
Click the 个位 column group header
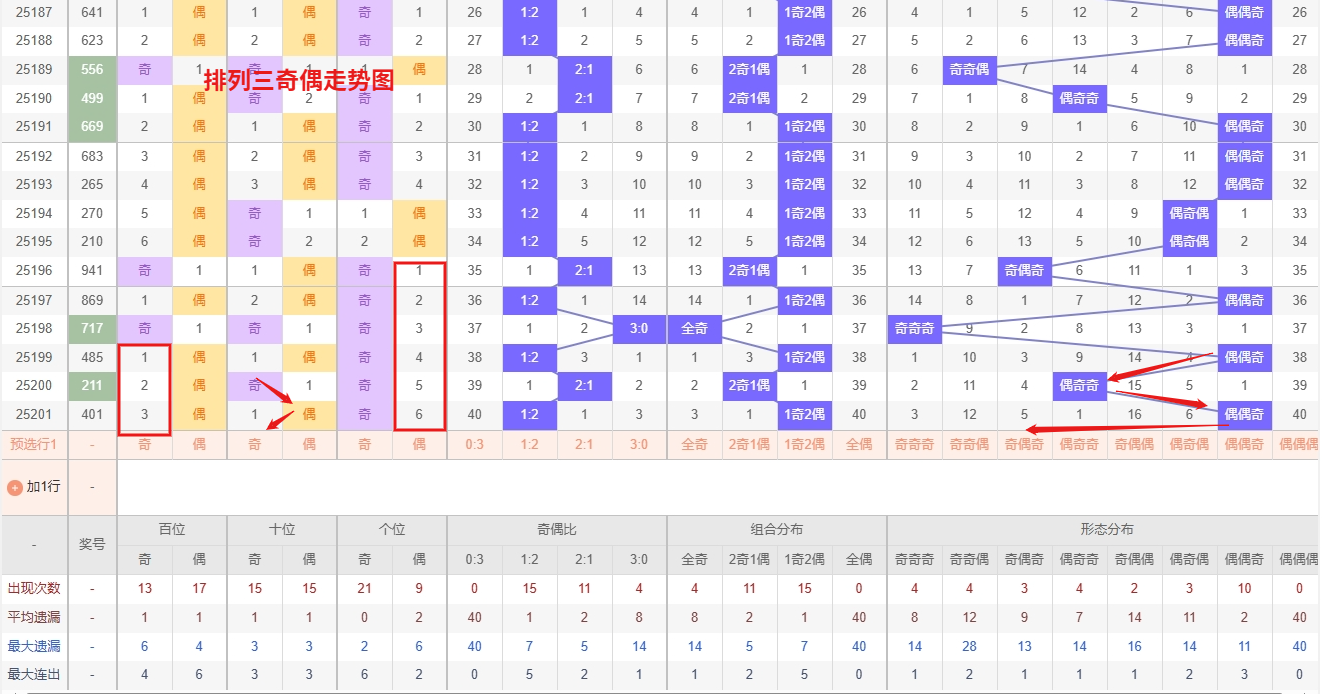coord(392,530)
